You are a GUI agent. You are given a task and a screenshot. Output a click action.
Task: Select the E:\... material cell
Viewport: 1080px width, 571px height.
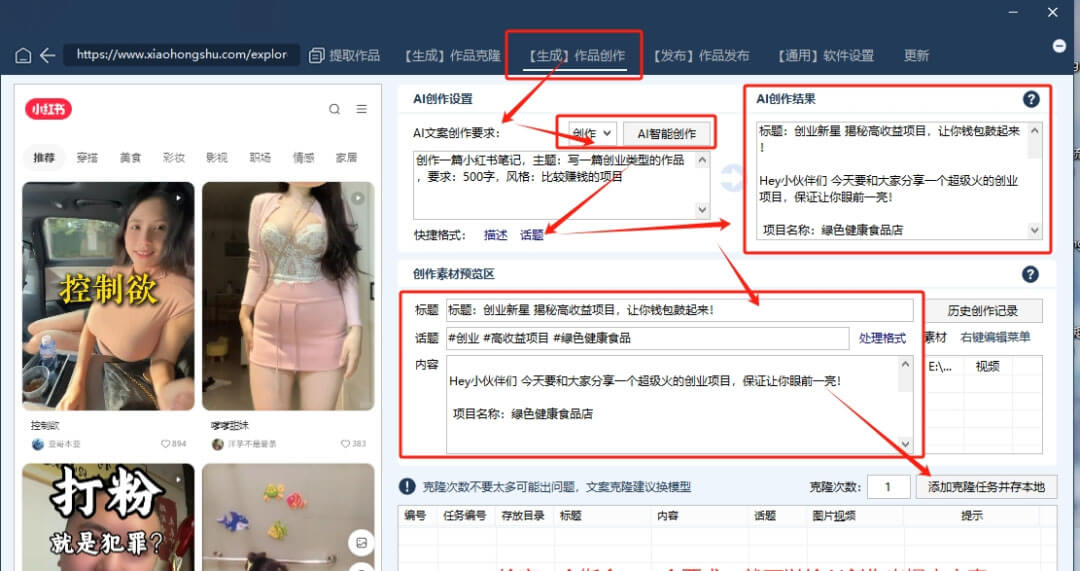pos(940,366)
